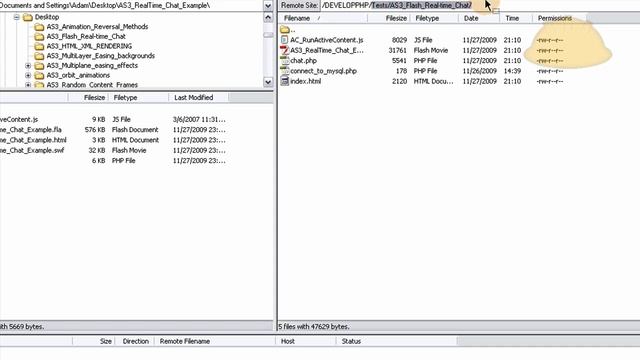Sort remote files by Permissions column

click(560, 18)
